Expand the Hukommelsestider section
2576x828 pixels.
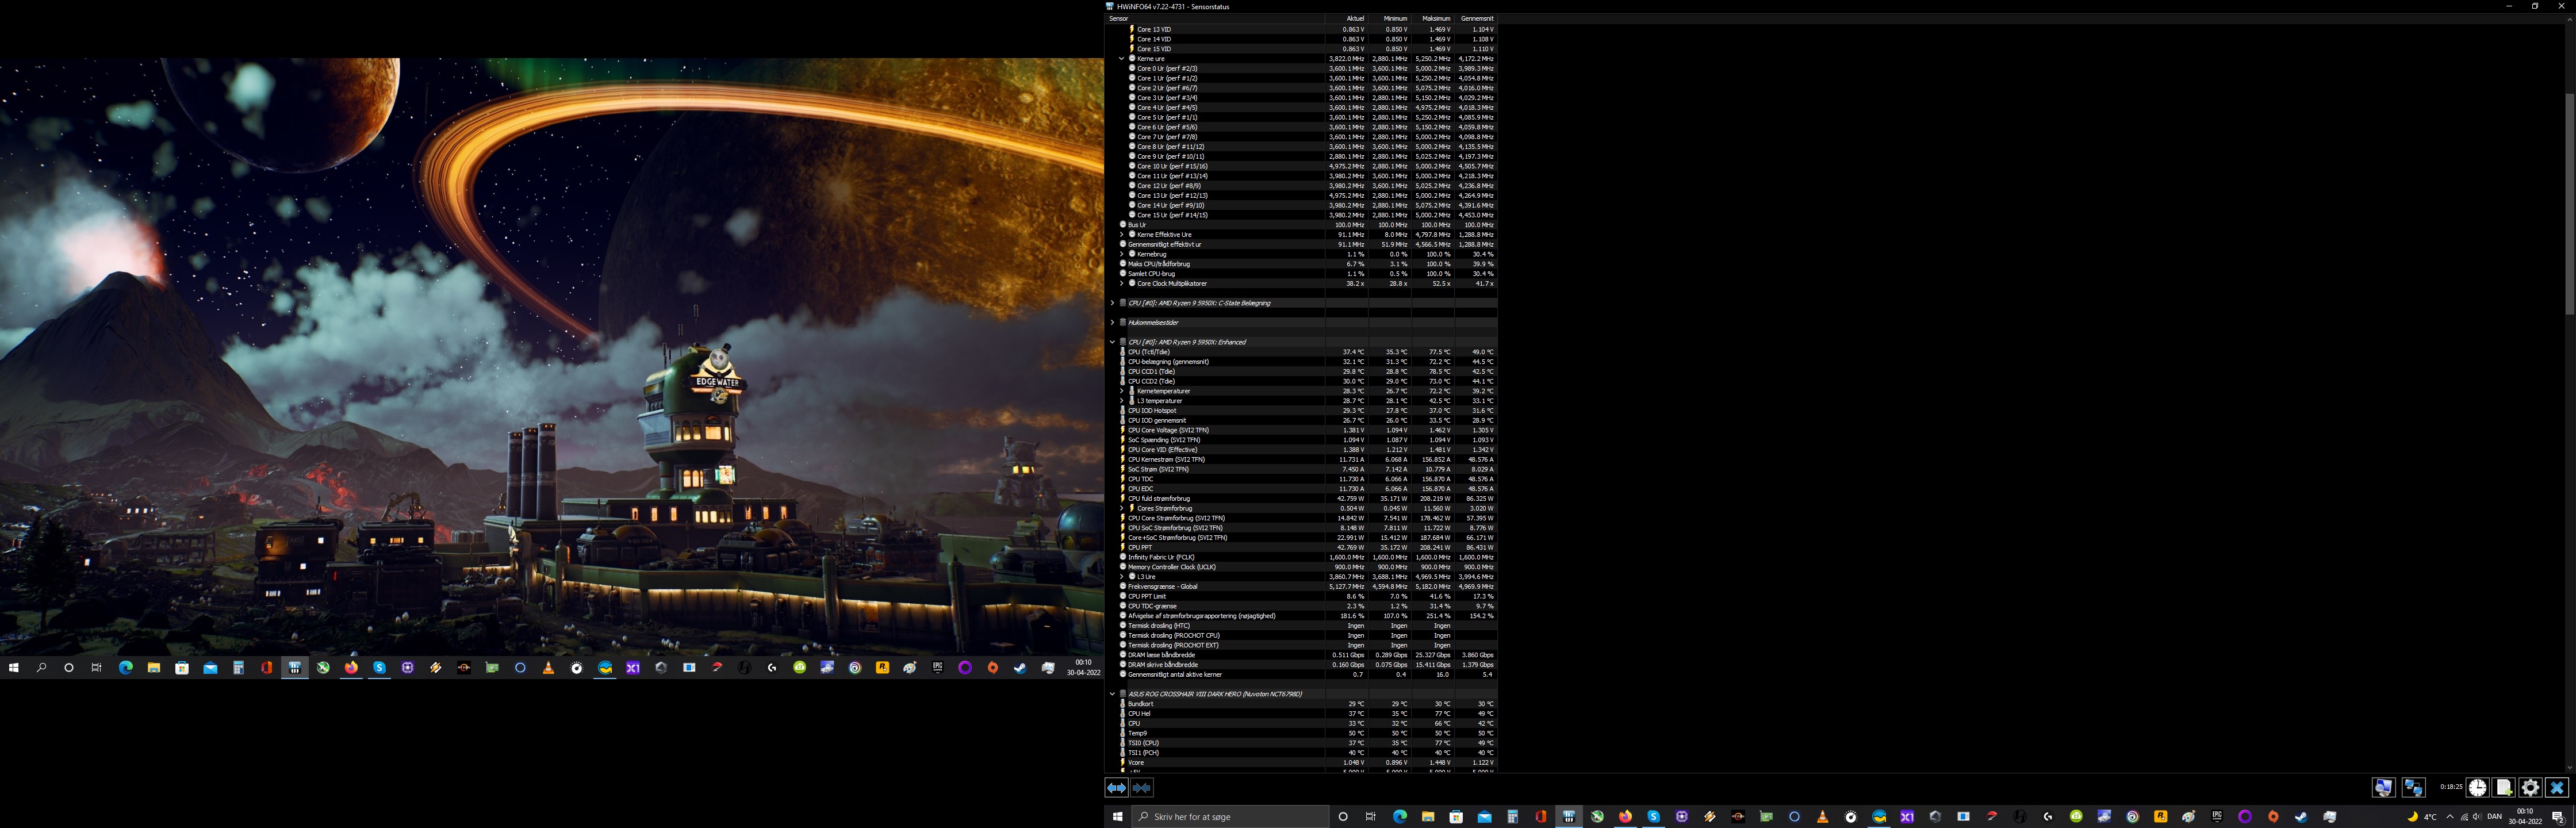pyautogui.click(x=1112, y=323)
